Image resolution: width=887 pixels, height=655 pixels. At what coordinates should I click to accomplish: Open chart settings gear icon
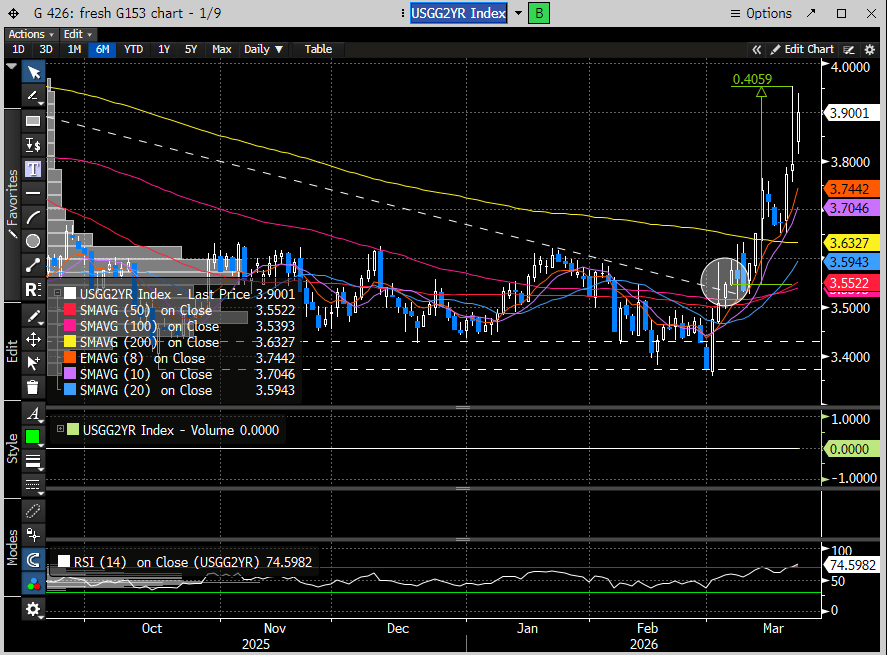coord(870,50)
